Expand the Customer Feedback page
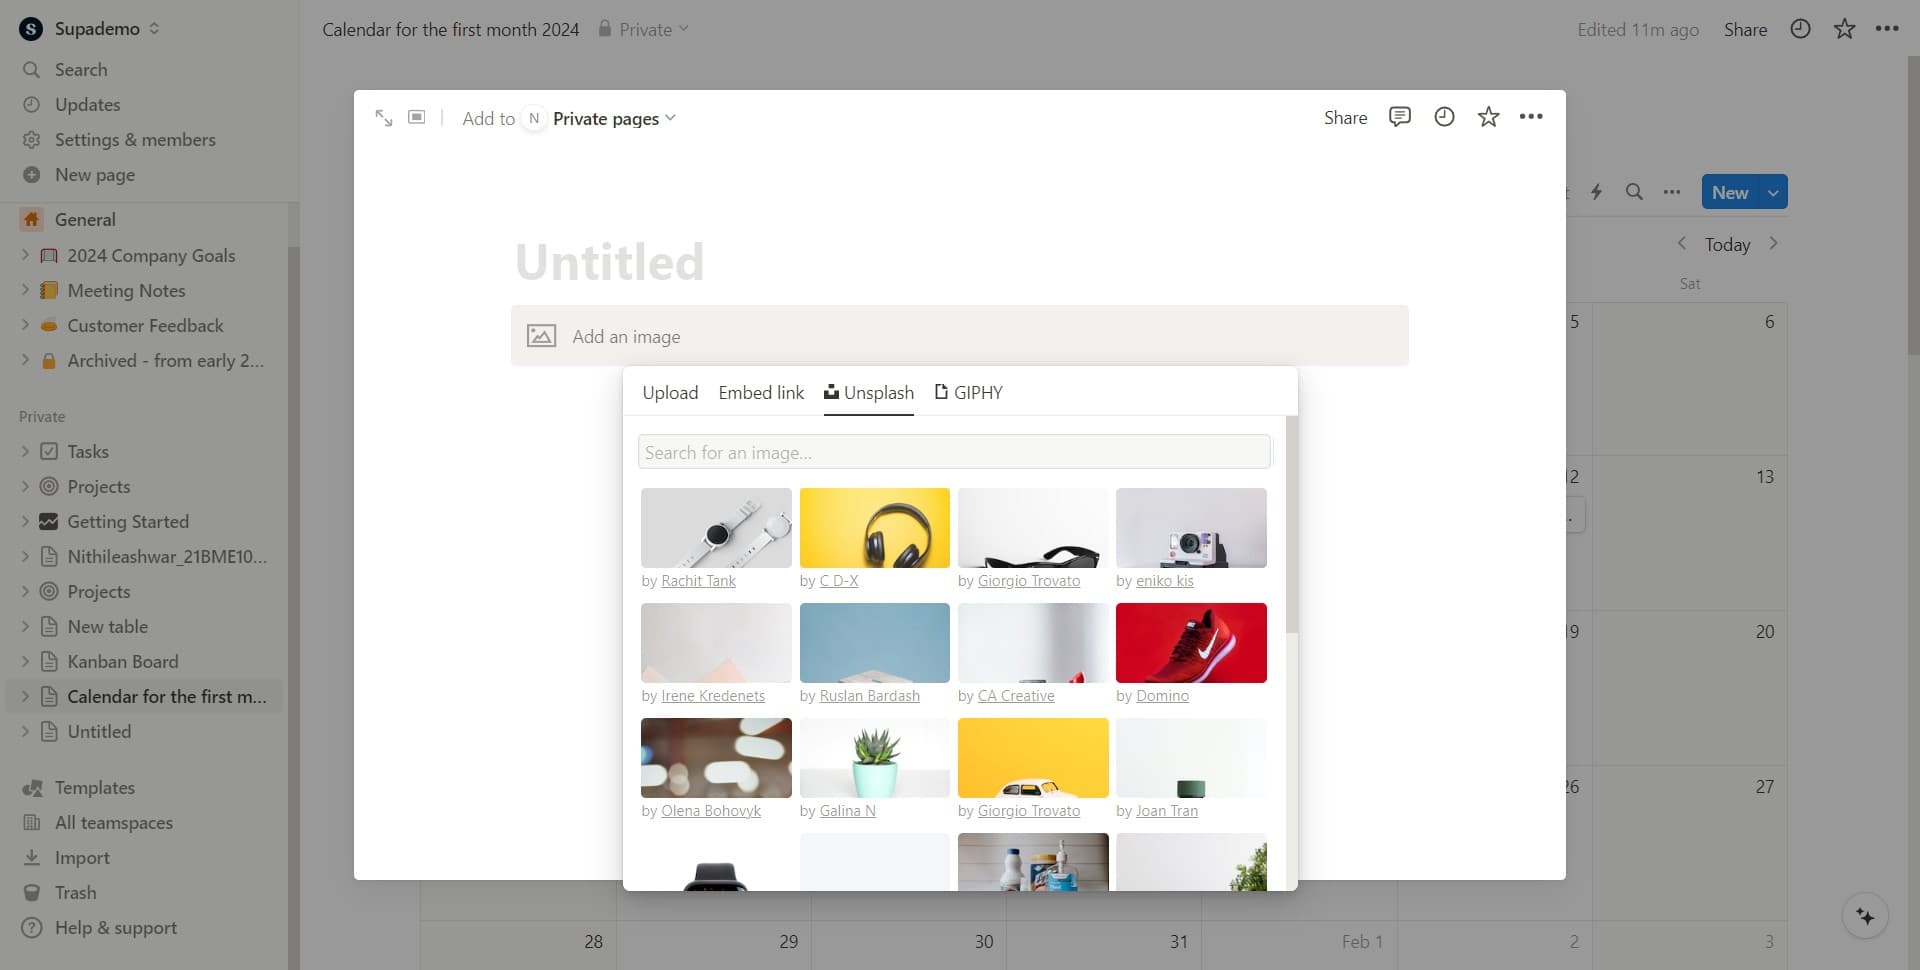Image resolution: width=1920 pixels, height=970 pixels. pos(25,325)
